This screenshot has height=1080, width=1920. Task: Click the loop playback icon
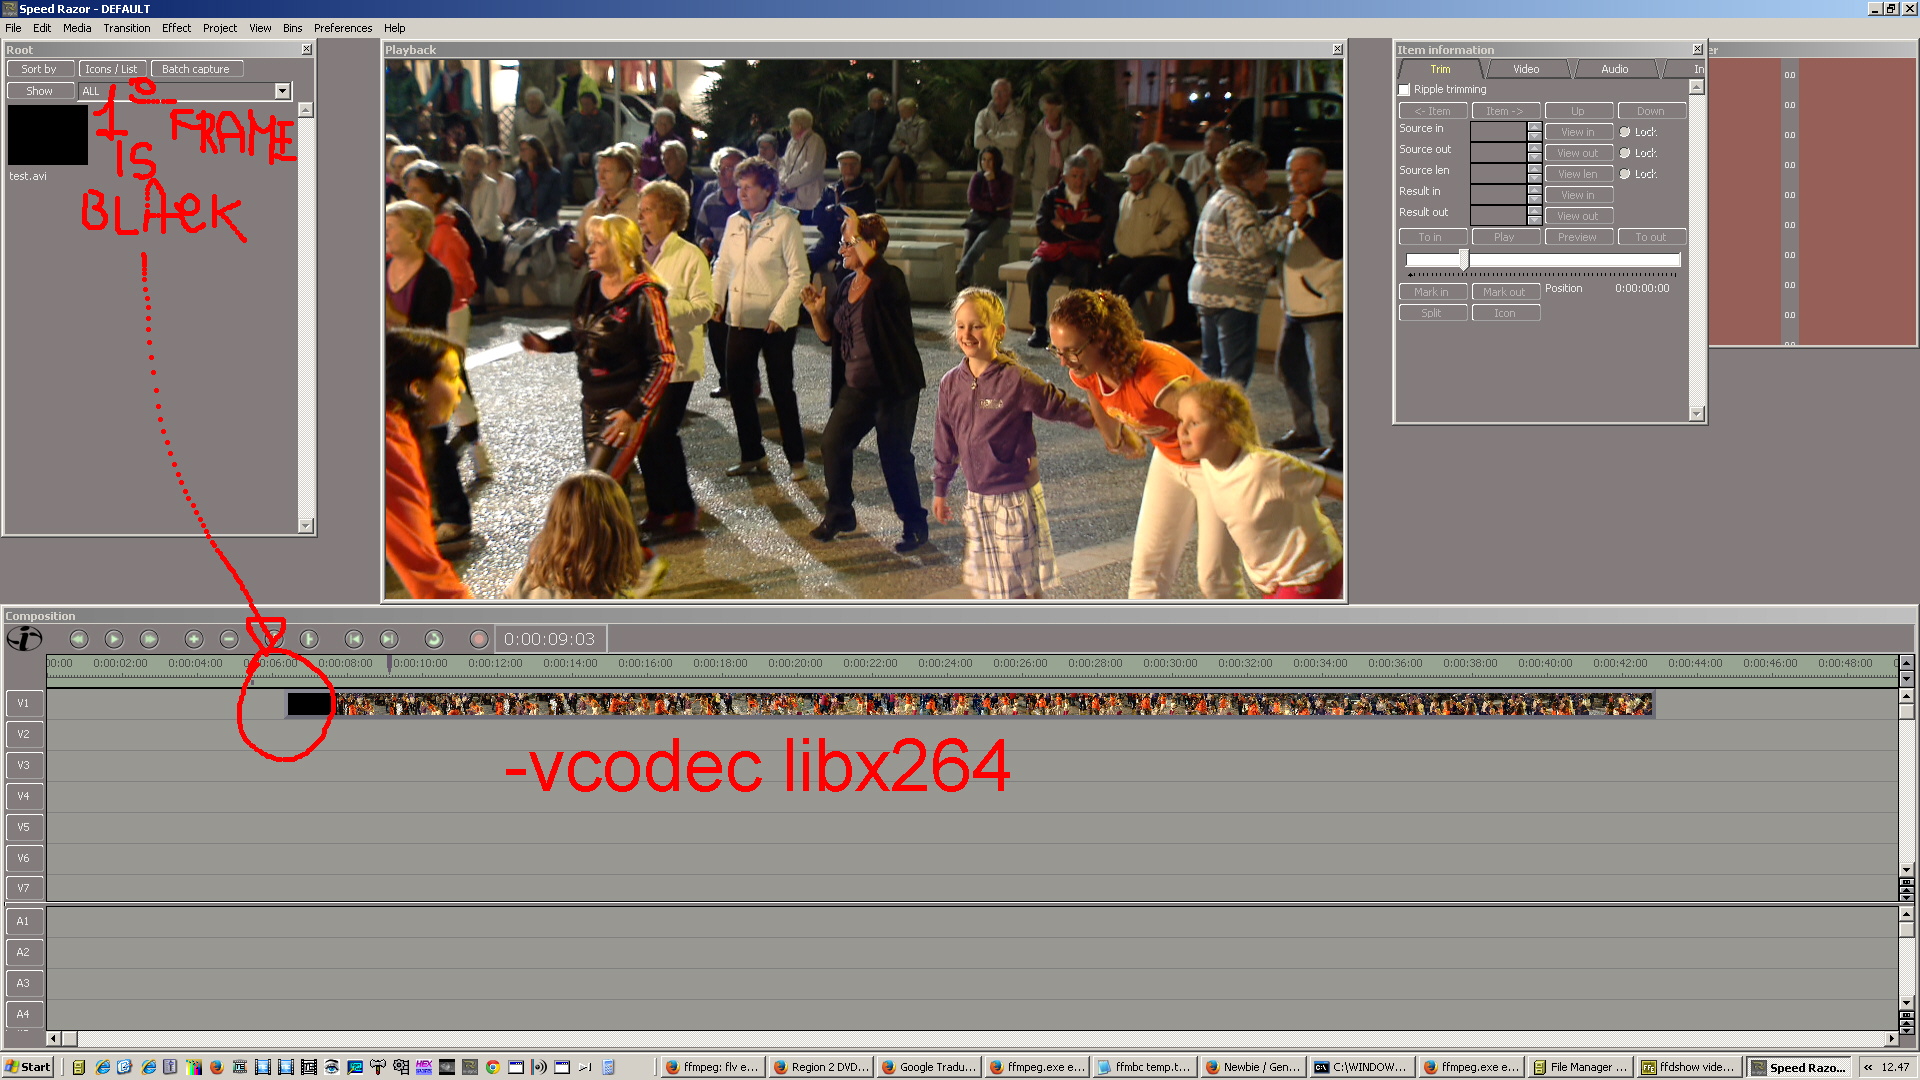(434, 639)
